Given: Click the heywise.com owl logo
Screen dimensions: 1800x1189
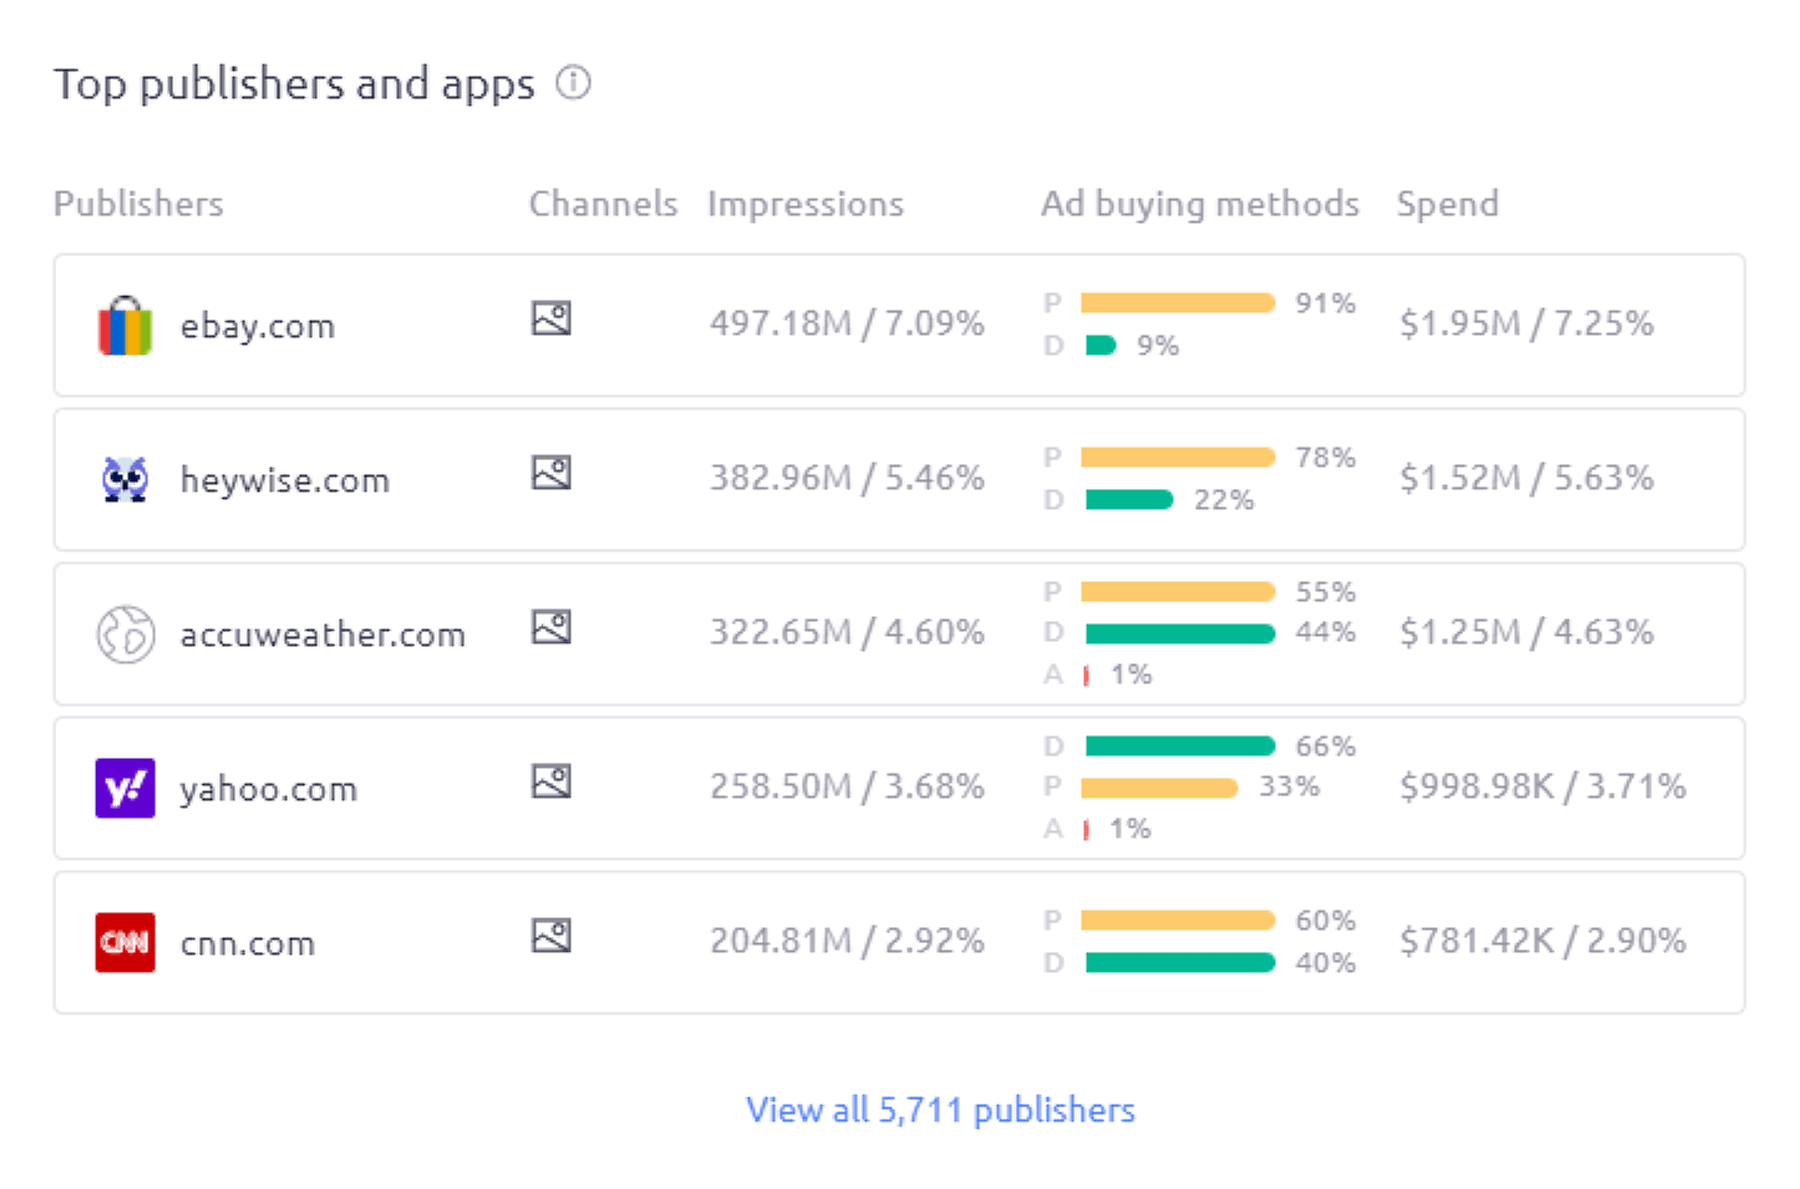Looking at the screenshot, I should [125, 479].
